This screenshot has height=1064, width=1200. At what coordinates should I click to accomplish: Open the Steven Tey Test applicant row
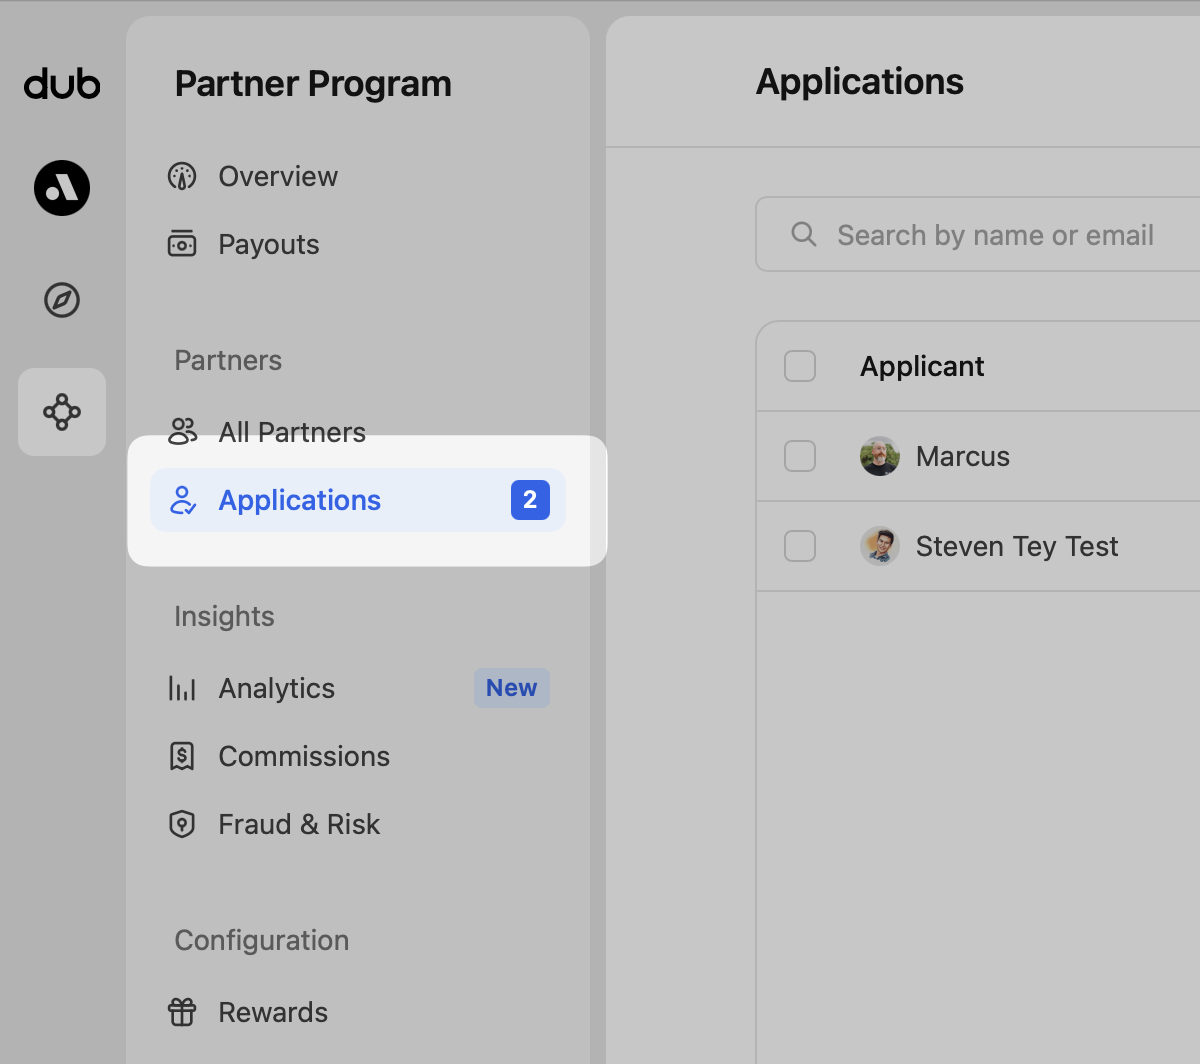coord(978,546)
